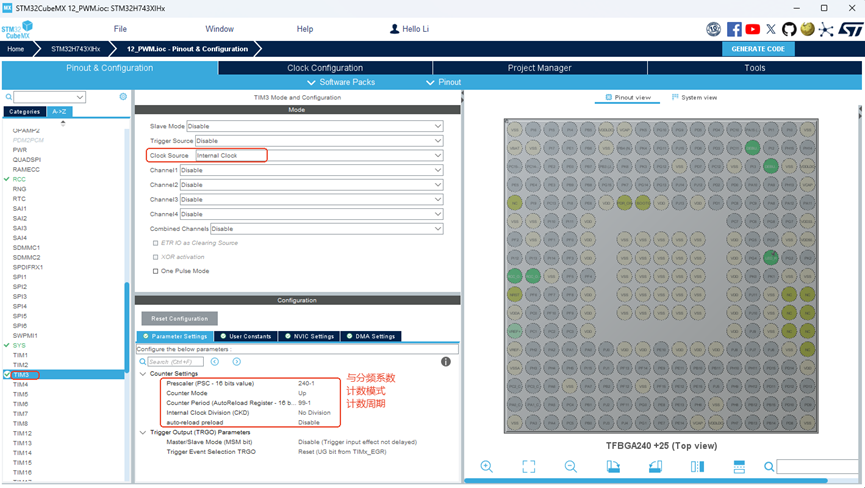
Task: Open the Window menu
Action: click(x=220, y=29)
